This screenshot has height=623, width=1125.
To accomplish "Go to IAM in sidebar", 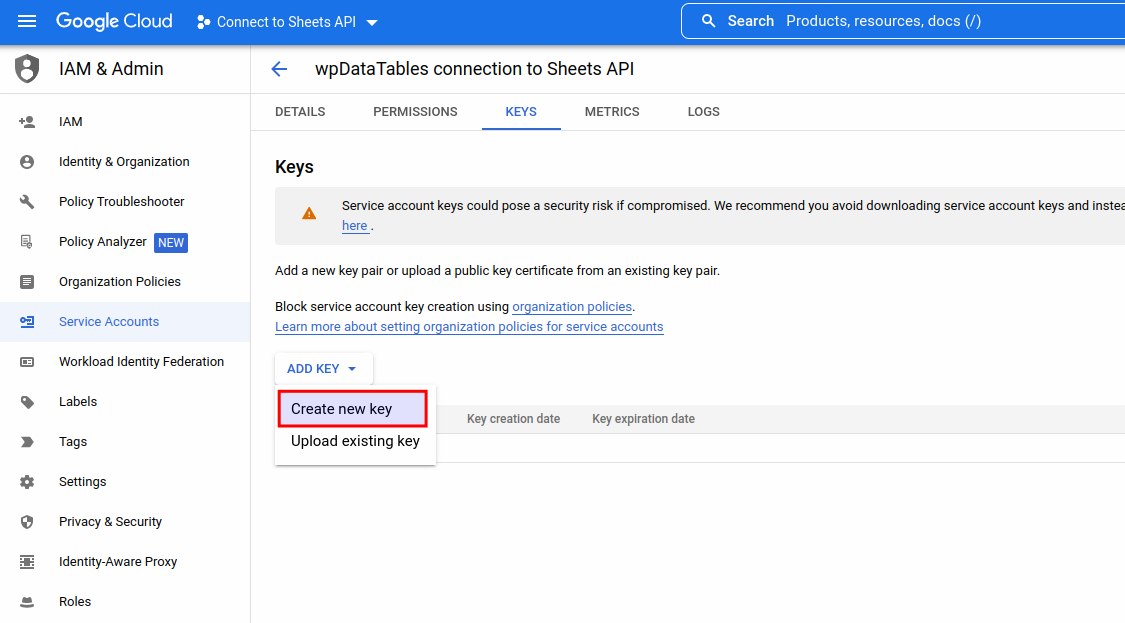I will (x=70, y=122).
